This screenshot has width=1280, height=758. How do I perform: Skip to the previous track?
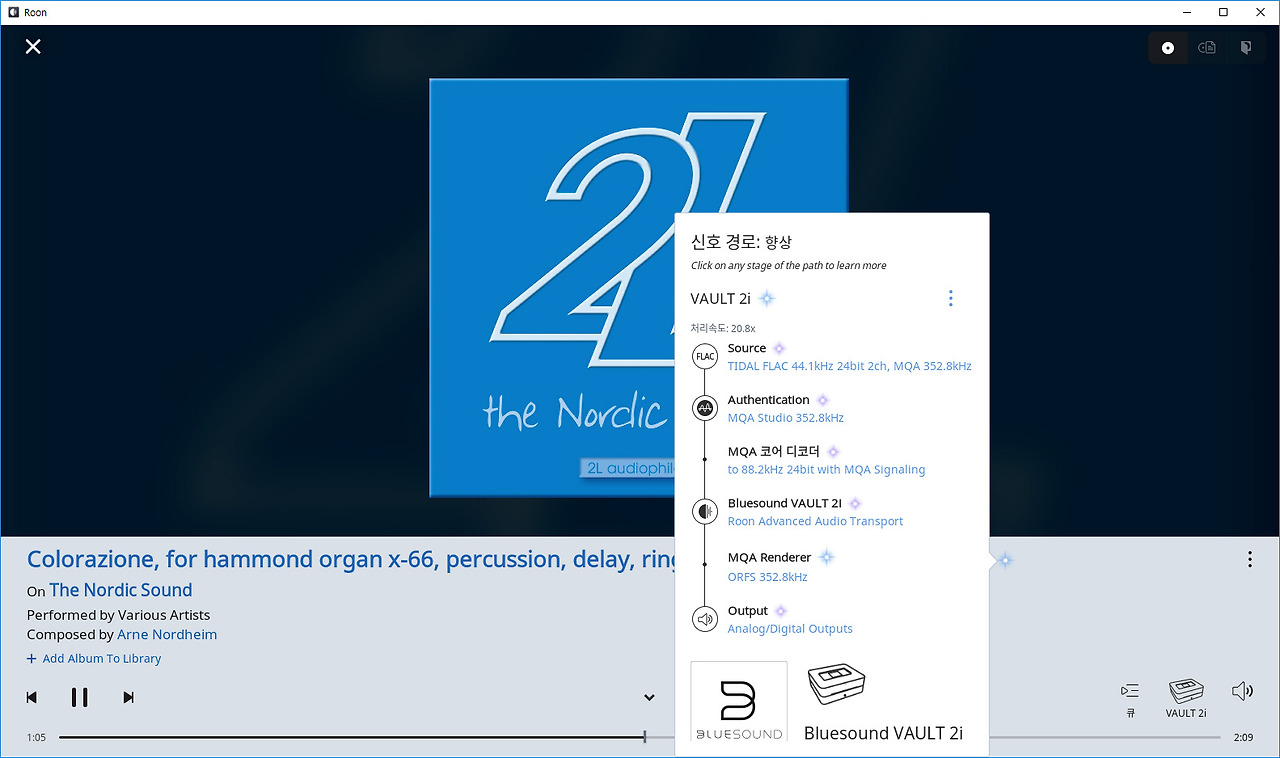pos(32,697)
